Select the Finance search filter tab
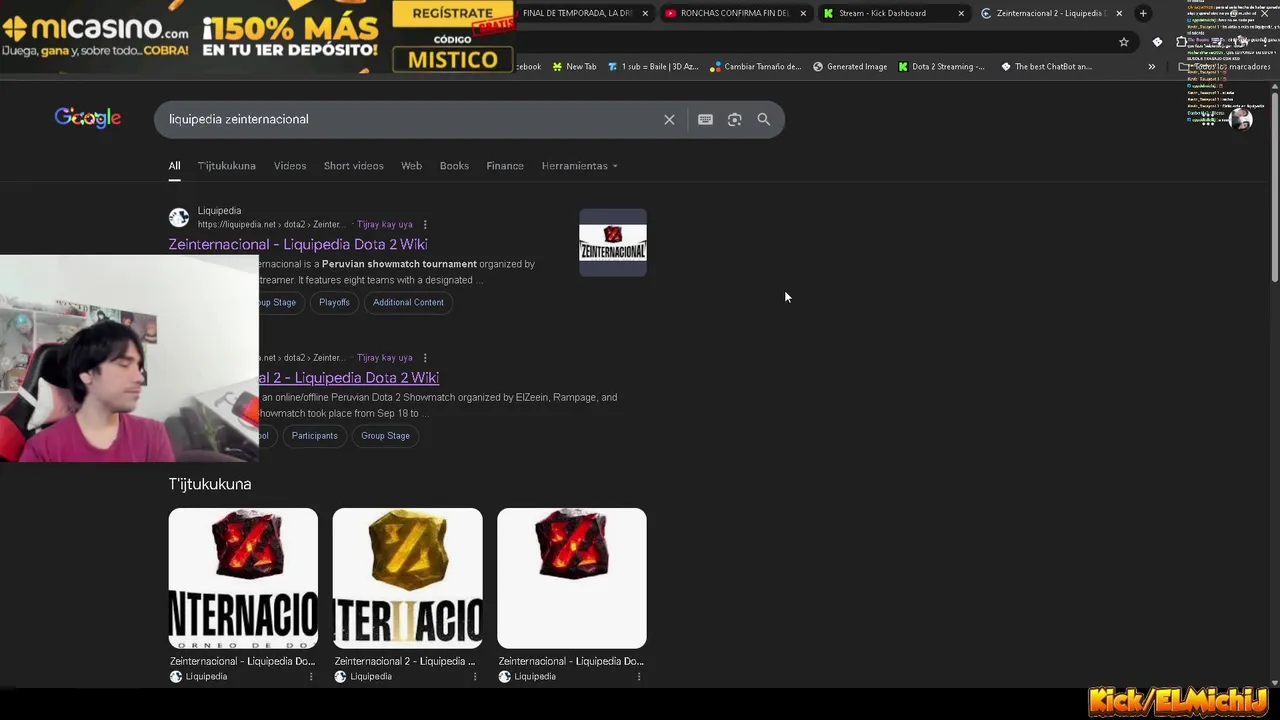The width and height of the screenshot is (1280, 720). (x=505, y=166)
